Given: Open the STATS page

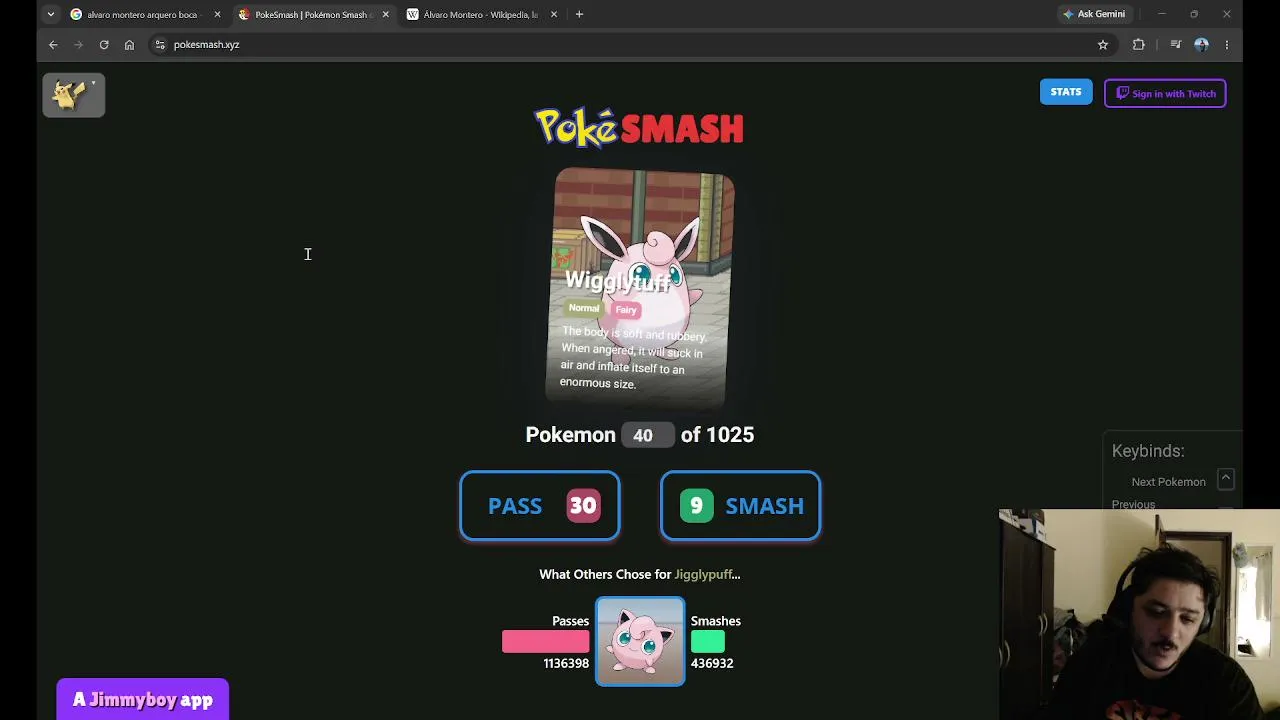Looking at the screenshot, I should pyautogui.click(x=1066, y=92).
